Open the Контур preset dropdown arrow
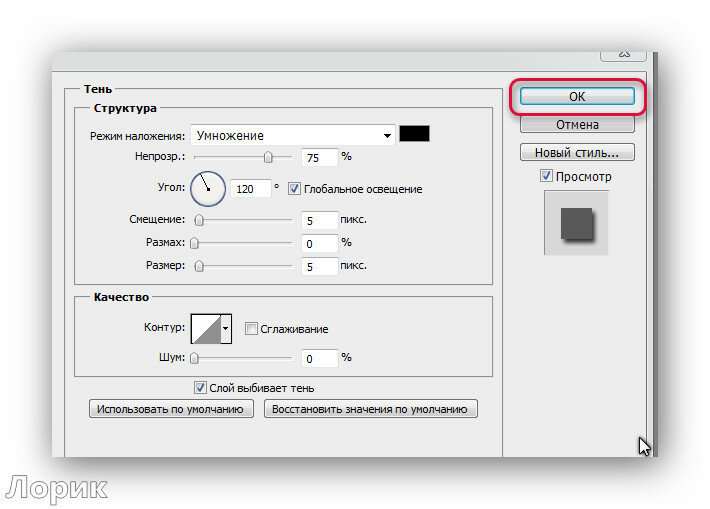Image resolution: width=710 pixels, height=509 pixels. coord(225,329)
